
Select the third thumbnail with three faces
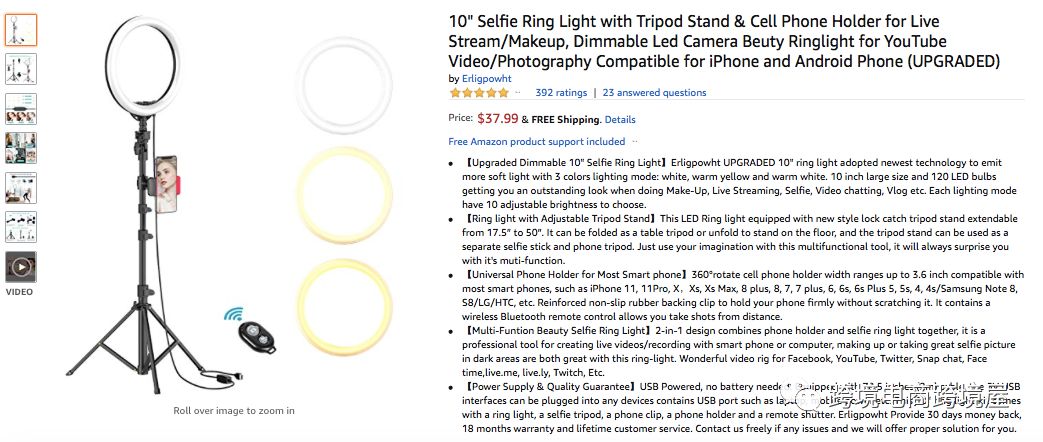21,109
